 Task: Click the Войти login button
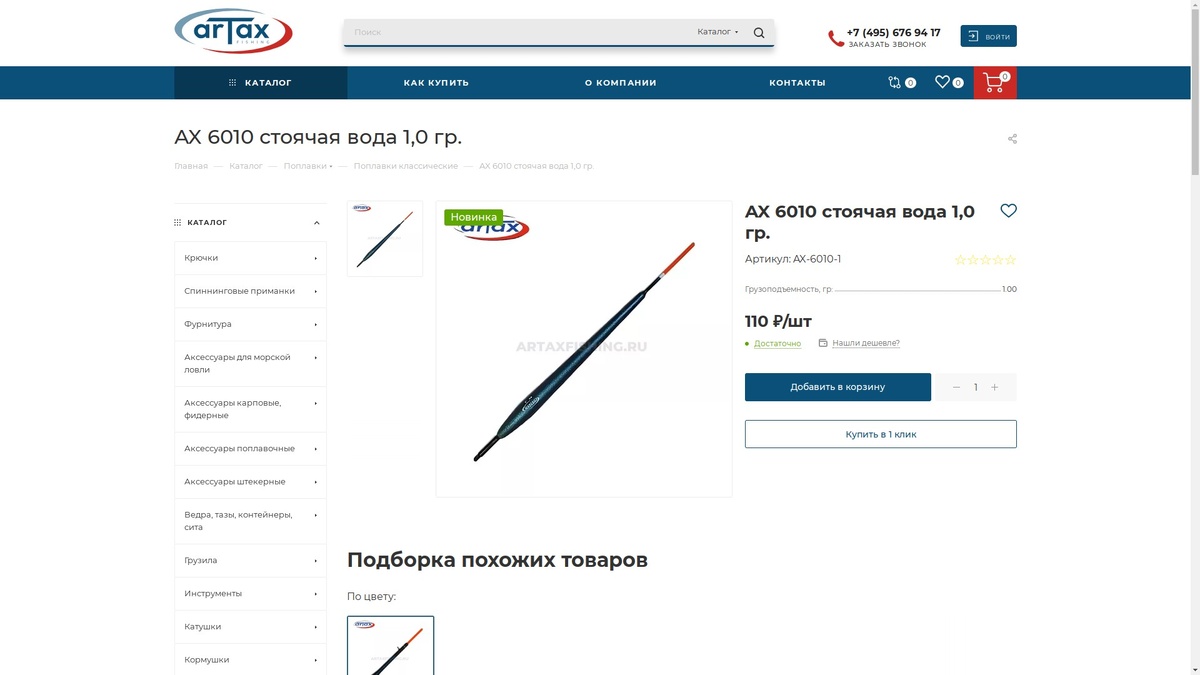(988, 36)
